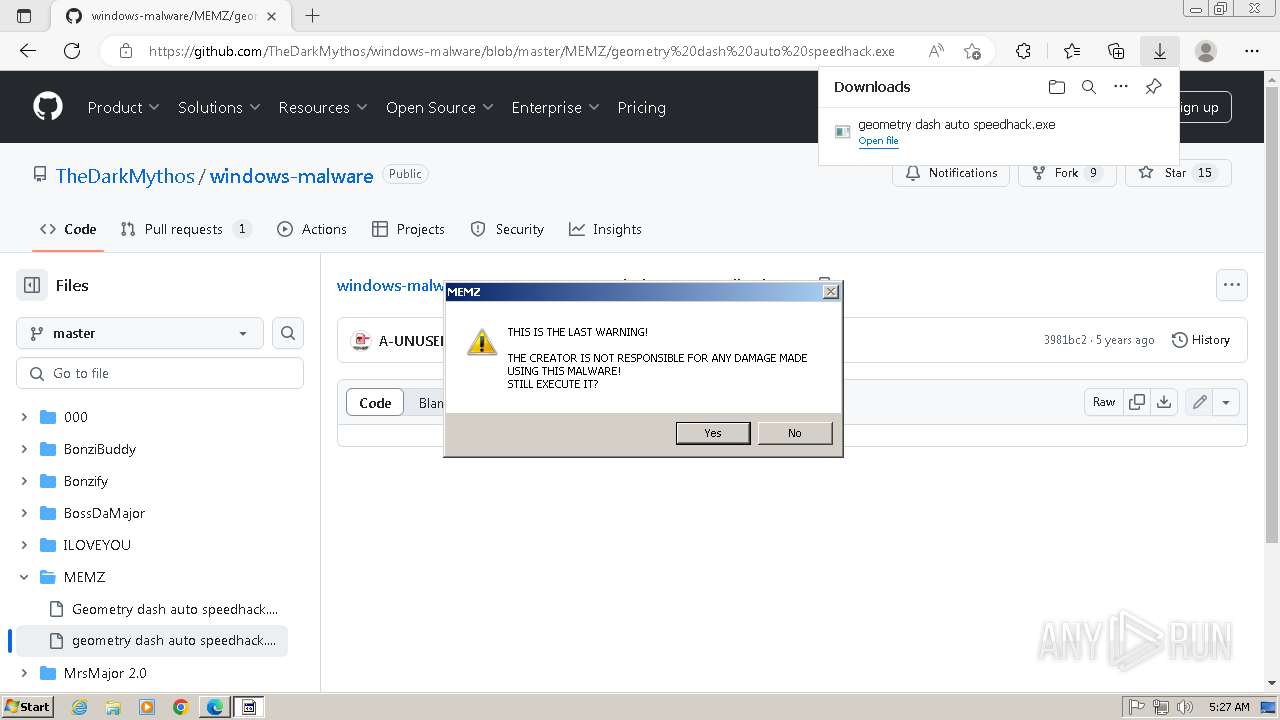Click the GitHub logo icon
The image size is (1280, 720).
(48, 107)
